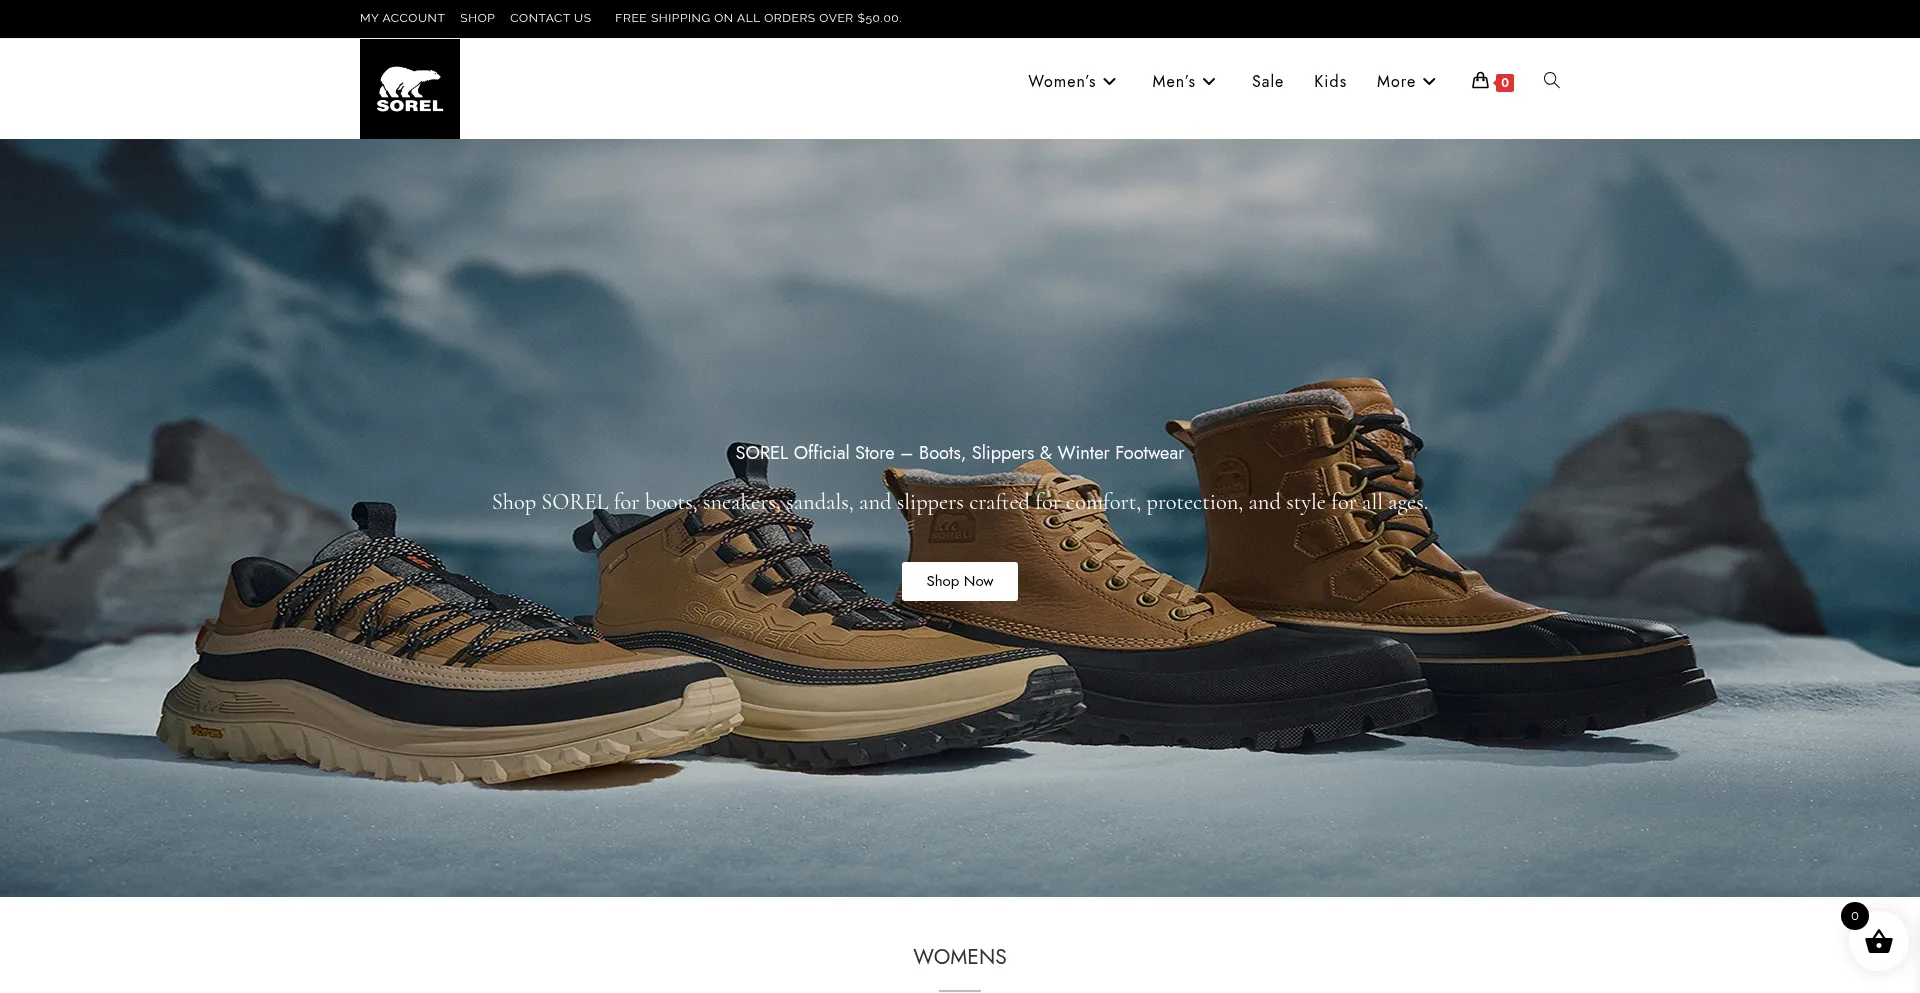Click the free shipping announcement text
1920x993 pixels.
[x=758, y=17]
